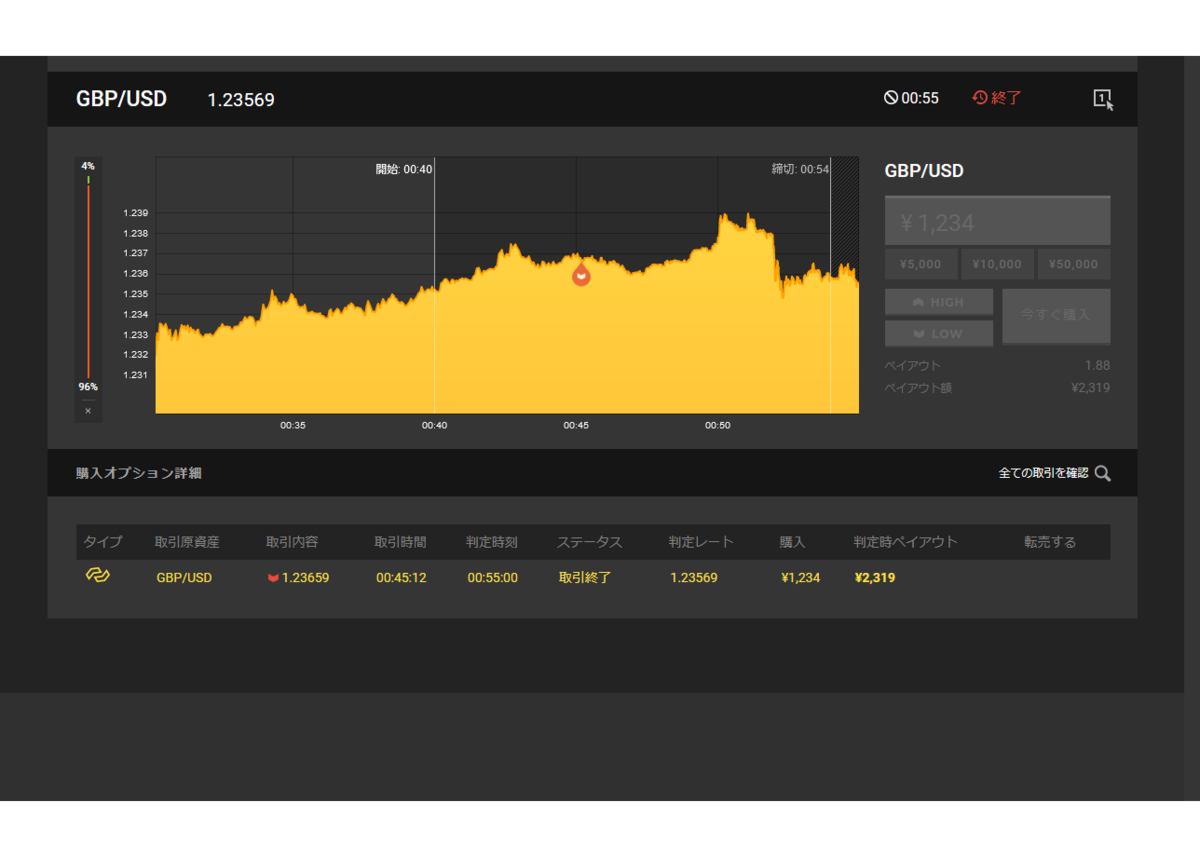The width and height of the screenshot is (1200, 856).
Task: Close the sentiment gauge with x icon
Action: 88,411
